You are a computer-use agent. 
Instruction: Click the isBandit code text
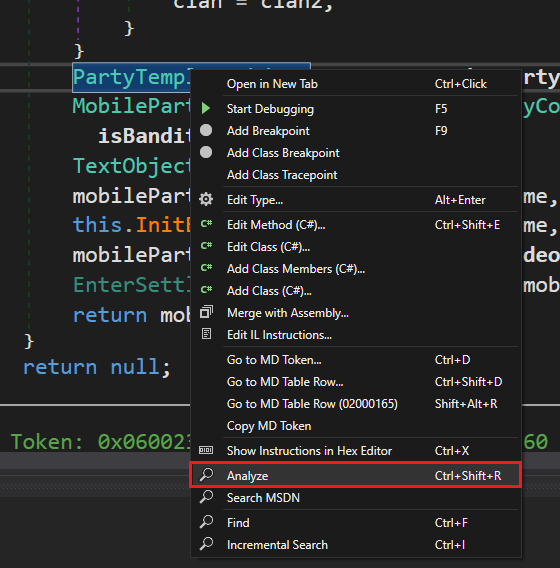tap(145, 136)
